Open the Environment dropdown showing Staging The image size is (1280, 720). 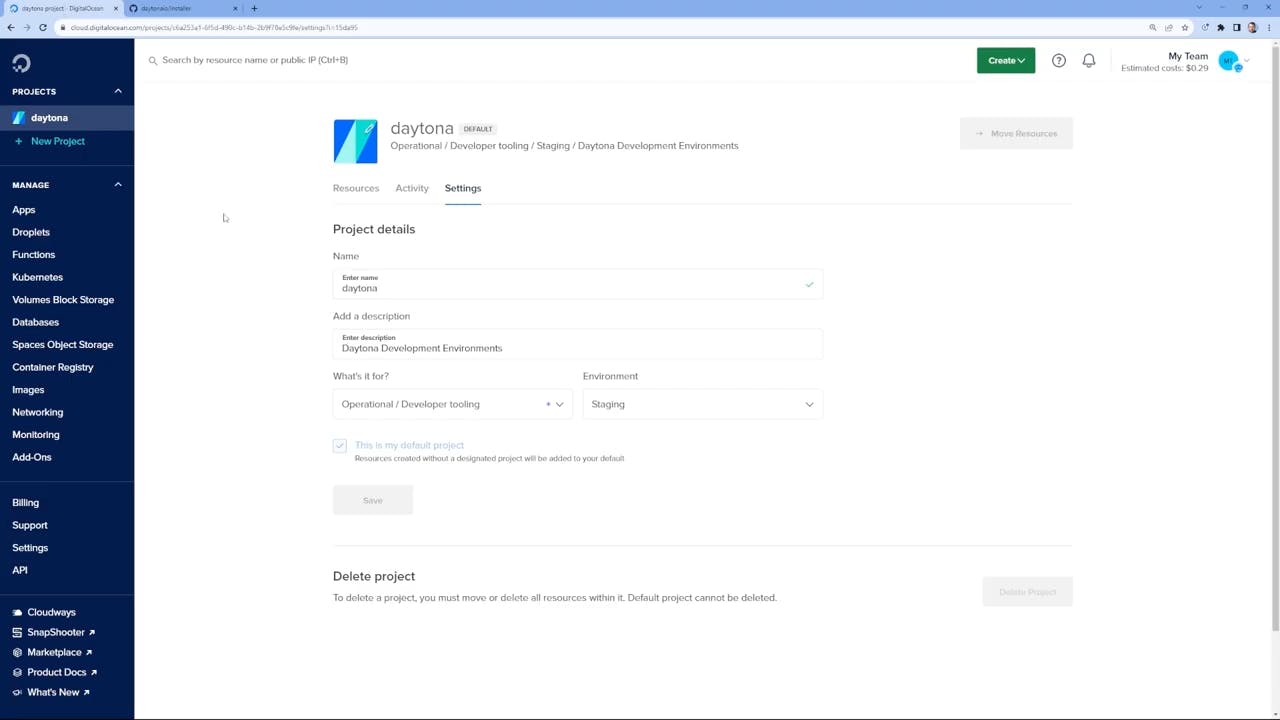tap(703, 404)
